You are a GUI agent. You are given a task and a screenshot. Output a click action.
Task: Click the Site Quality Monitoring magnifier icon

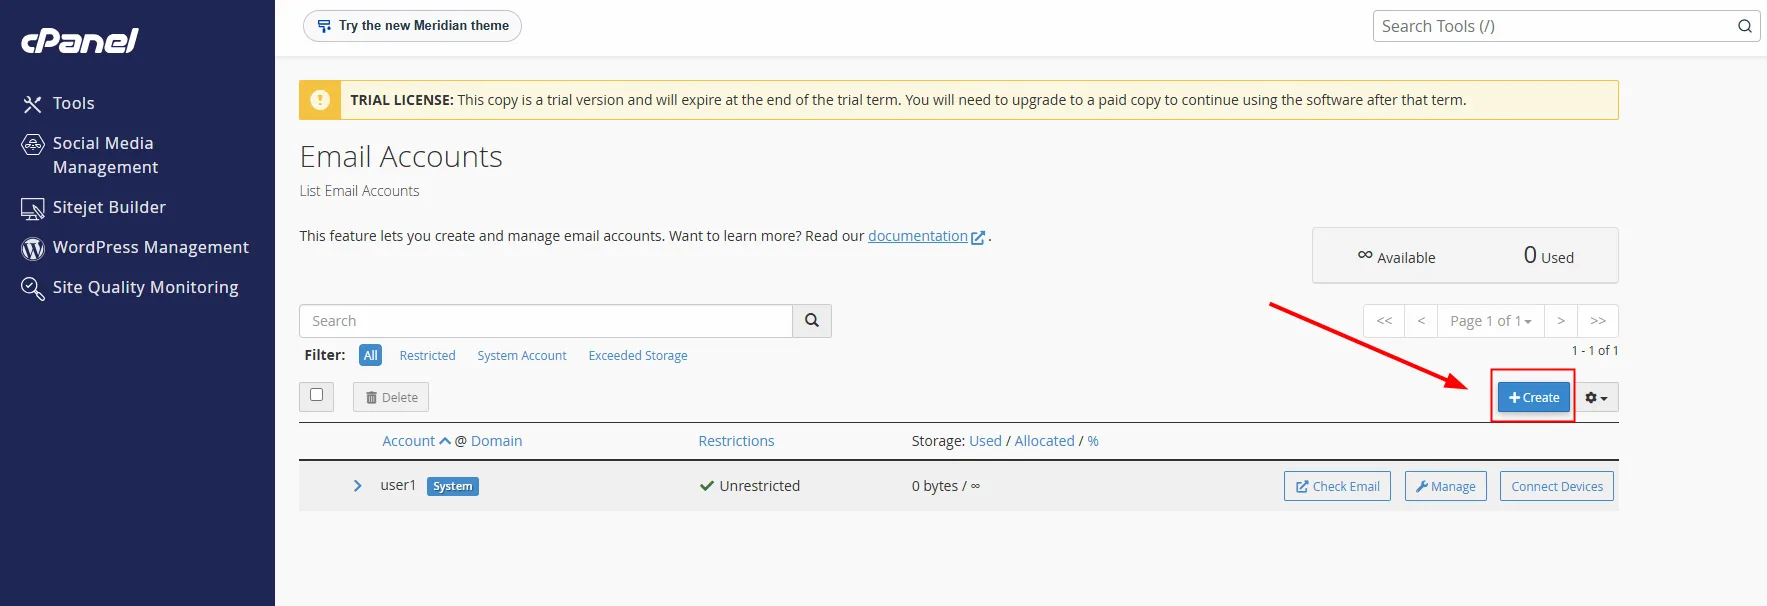33,288
